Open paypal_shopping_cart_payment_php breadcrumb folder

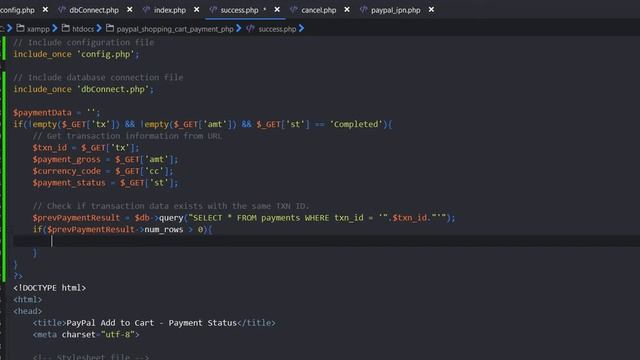[175, 29]
